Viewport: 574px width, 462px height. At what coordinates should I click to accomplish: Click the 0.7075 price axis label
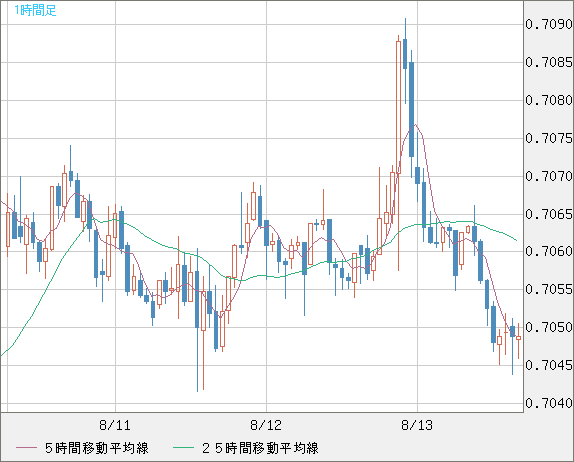549,138
